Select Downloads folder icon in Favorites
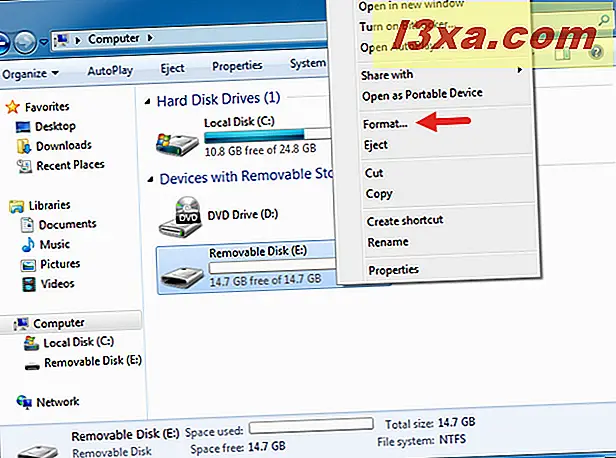616x458 pixels. [24, 146]
